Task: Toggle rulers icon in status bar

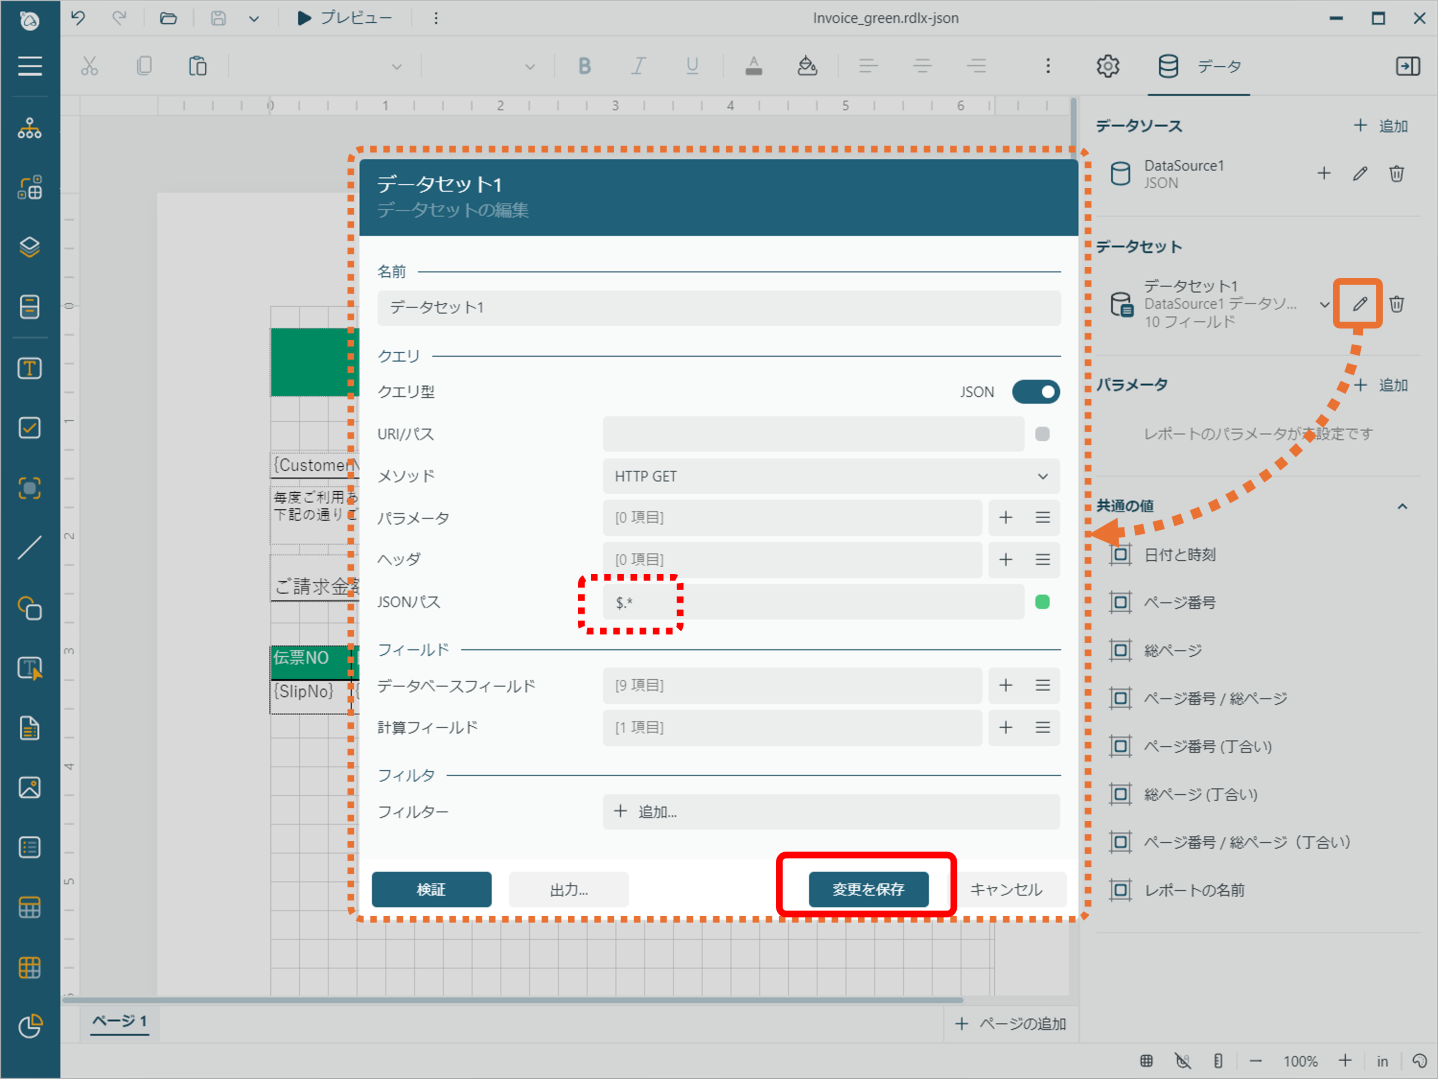Action: pyautogui.click(x=1218, y=1061)
